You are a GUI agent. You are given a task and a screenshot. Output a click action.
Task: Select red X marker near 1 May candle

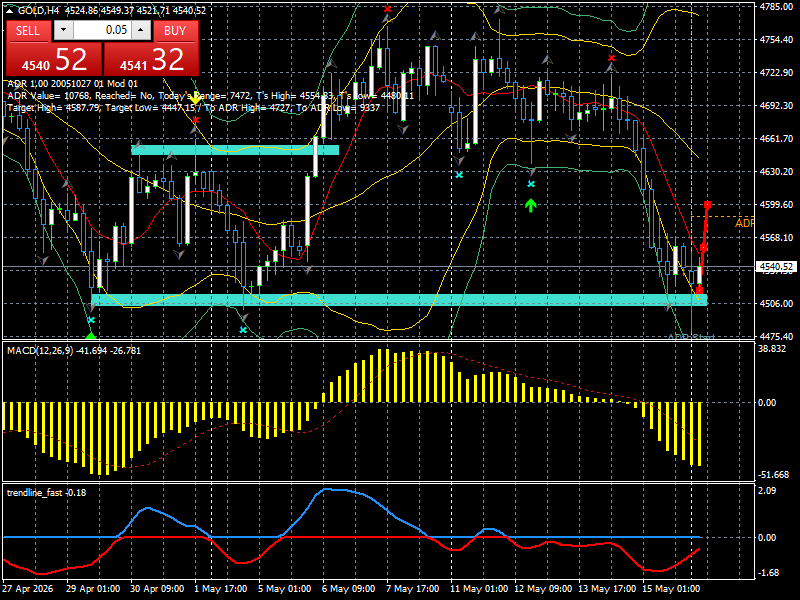pyautogui.click(x=195, y=120)
